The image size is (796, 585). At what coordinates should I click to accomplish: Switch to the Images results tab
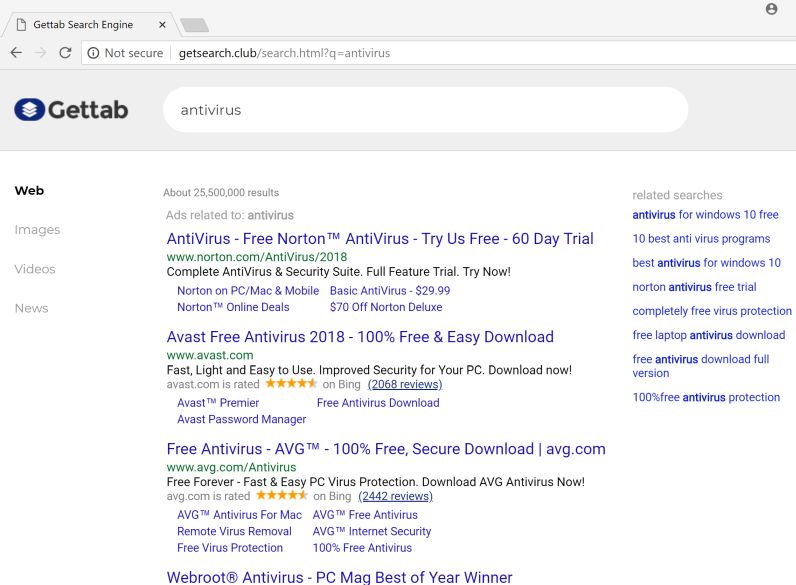37,230
